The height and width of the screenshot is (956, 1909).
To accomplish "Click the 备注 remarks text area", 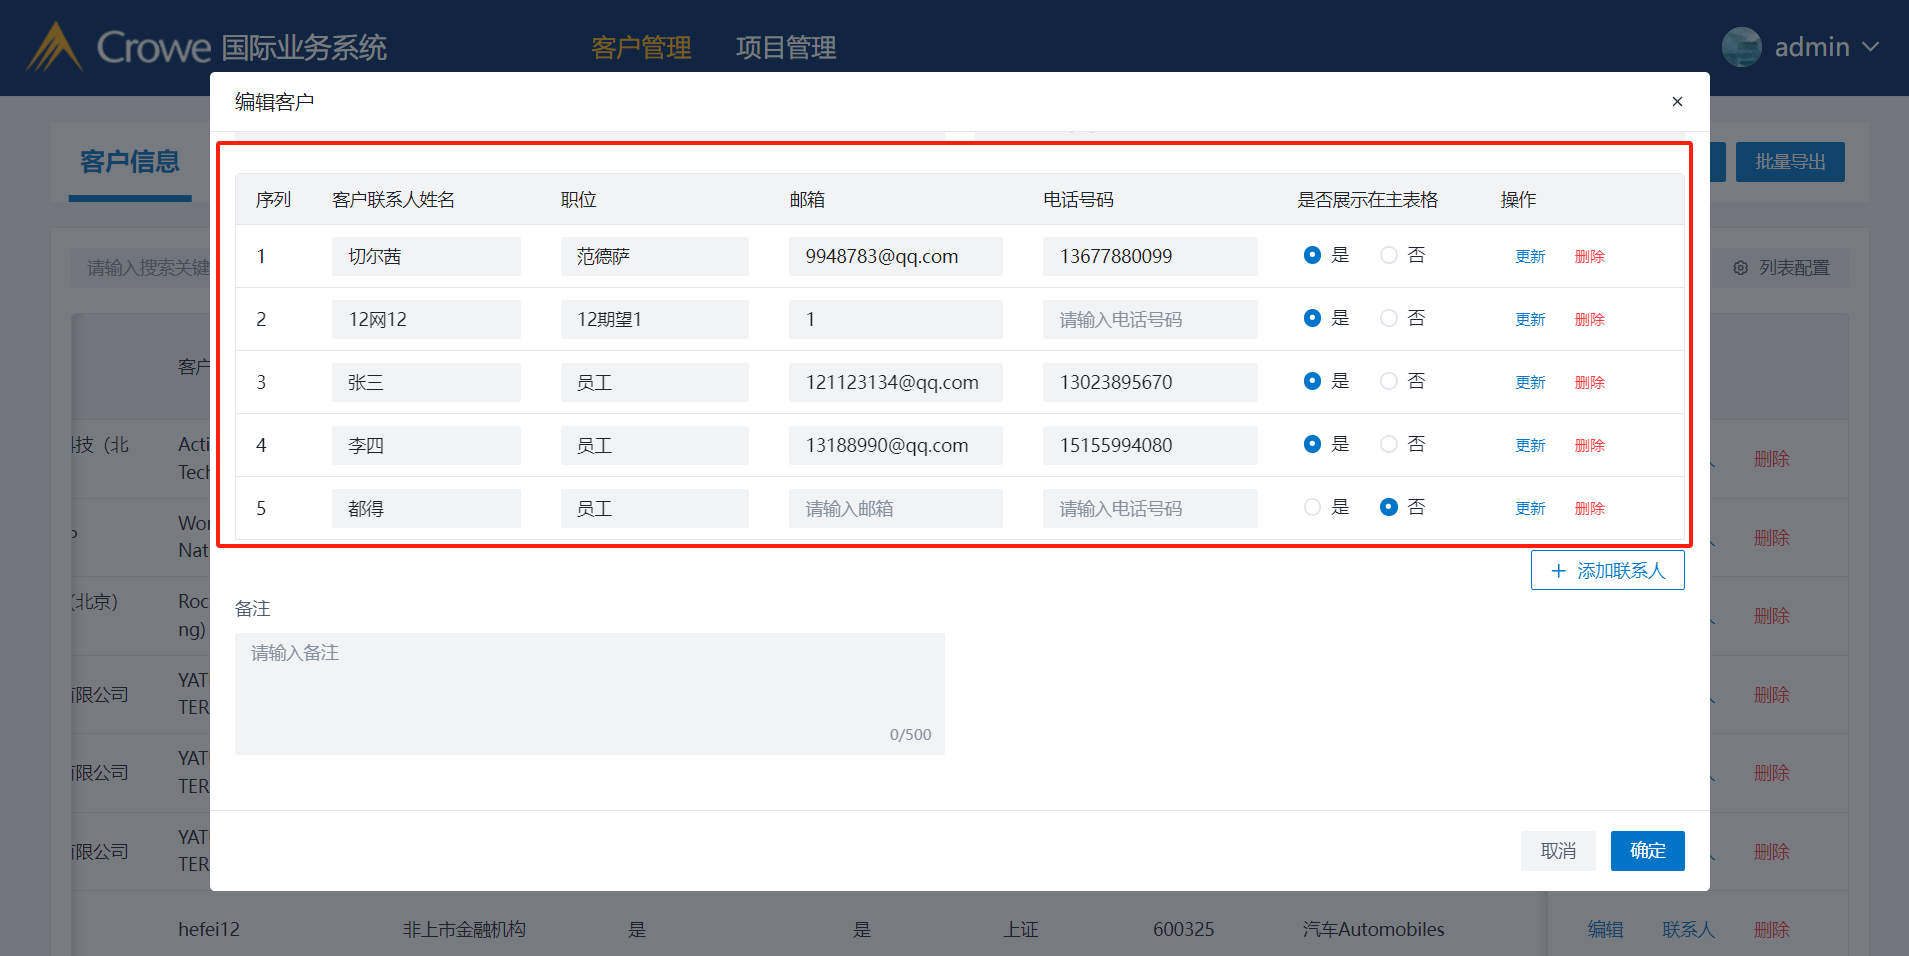I will click(589, 693).
